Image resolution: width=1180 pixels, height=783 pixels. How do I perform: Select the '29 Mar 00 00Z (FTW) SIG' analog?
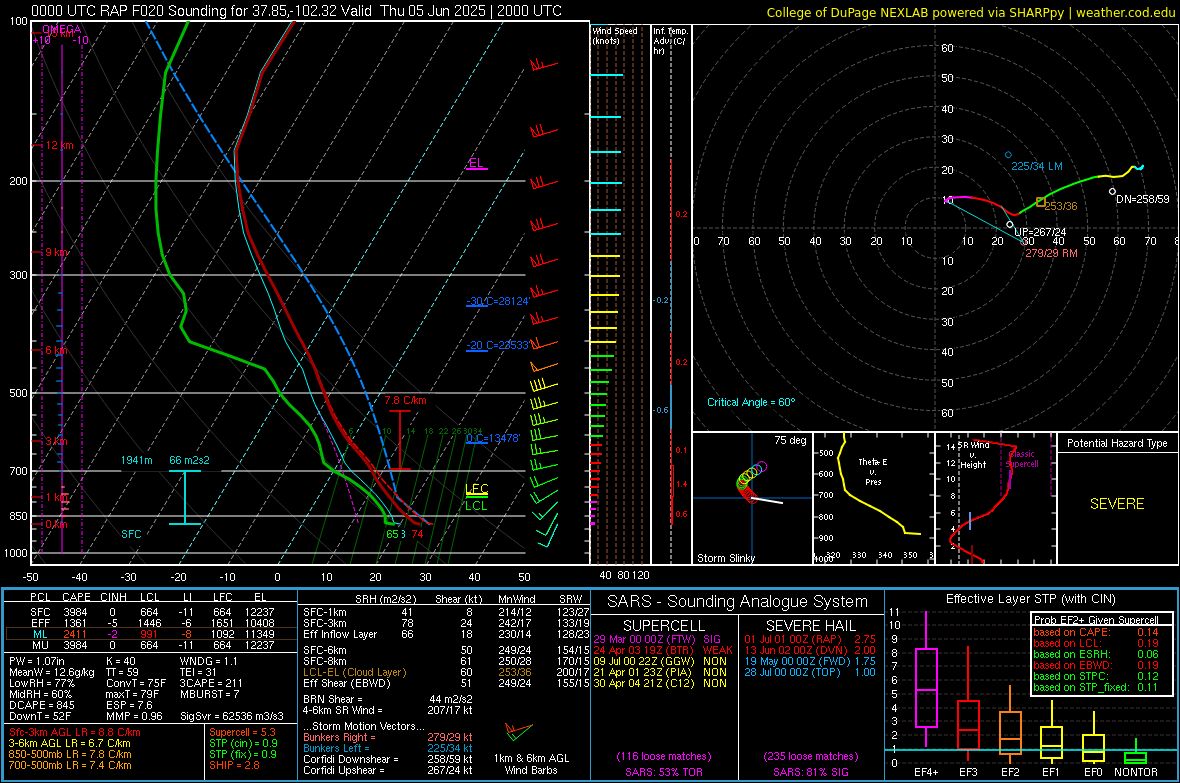(657, 639)
